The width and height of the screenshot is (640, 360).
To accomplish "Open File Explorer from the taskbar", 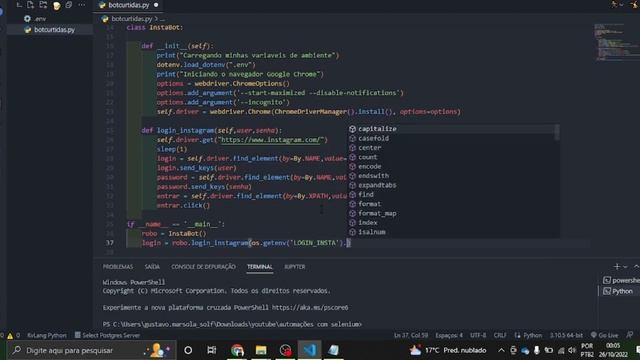I will pyautogui.click(x=261, y=350).
